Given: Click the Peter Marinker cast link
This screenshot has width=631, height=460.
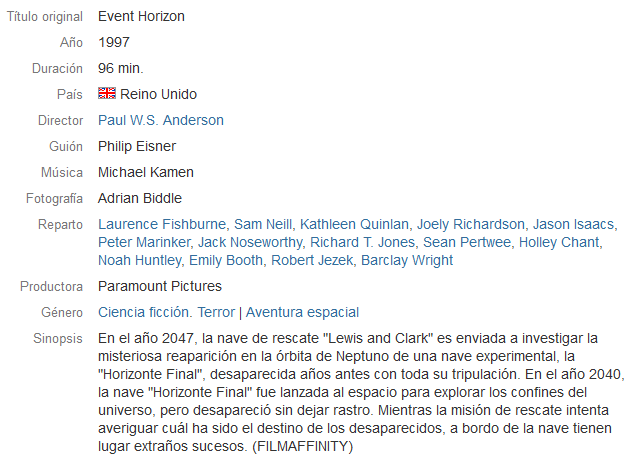Looking at the screenshot, I should (x=144, y=242).
